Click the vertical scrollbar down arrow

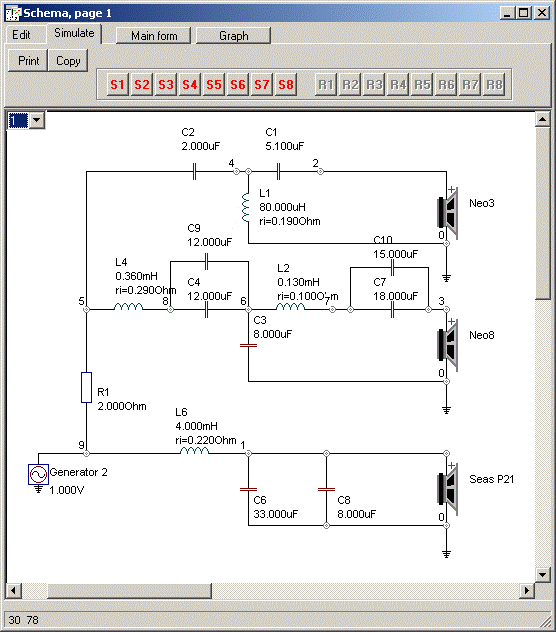pyautogui.click(x=542, y=575)
